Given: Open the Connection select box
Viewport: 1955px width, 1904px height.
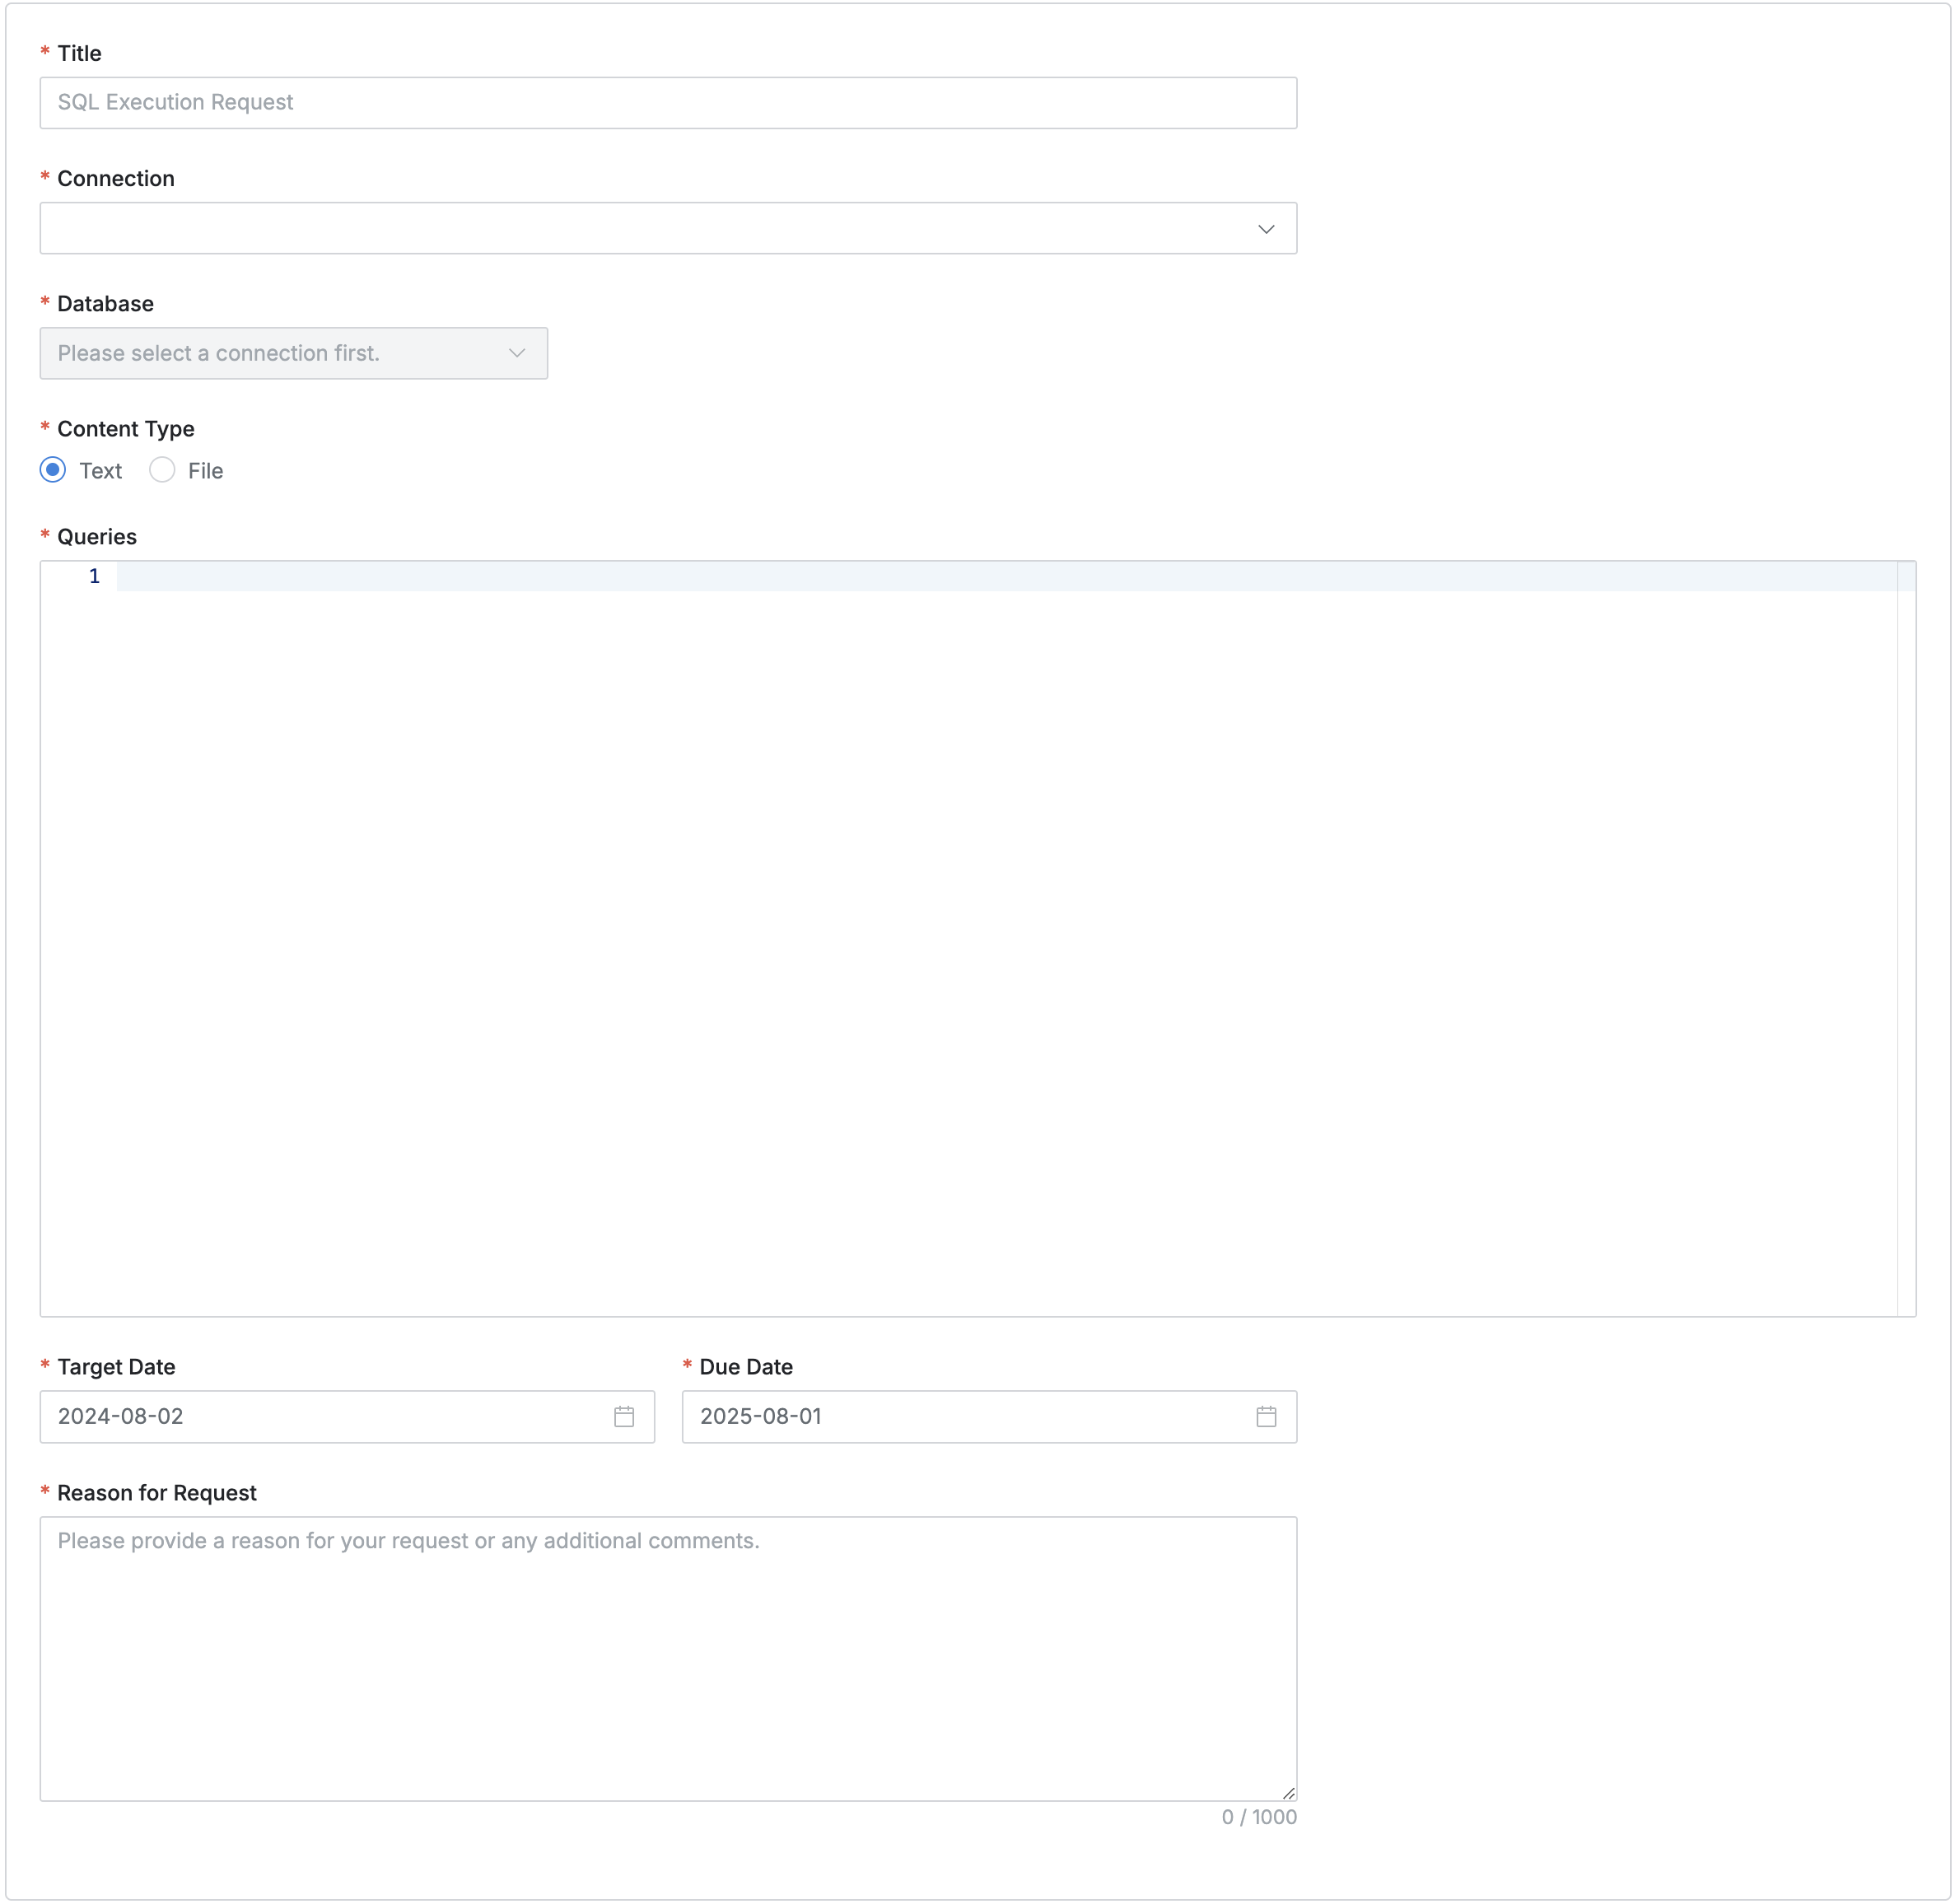Looking at the screenshot, I should [x=640, y=229].
